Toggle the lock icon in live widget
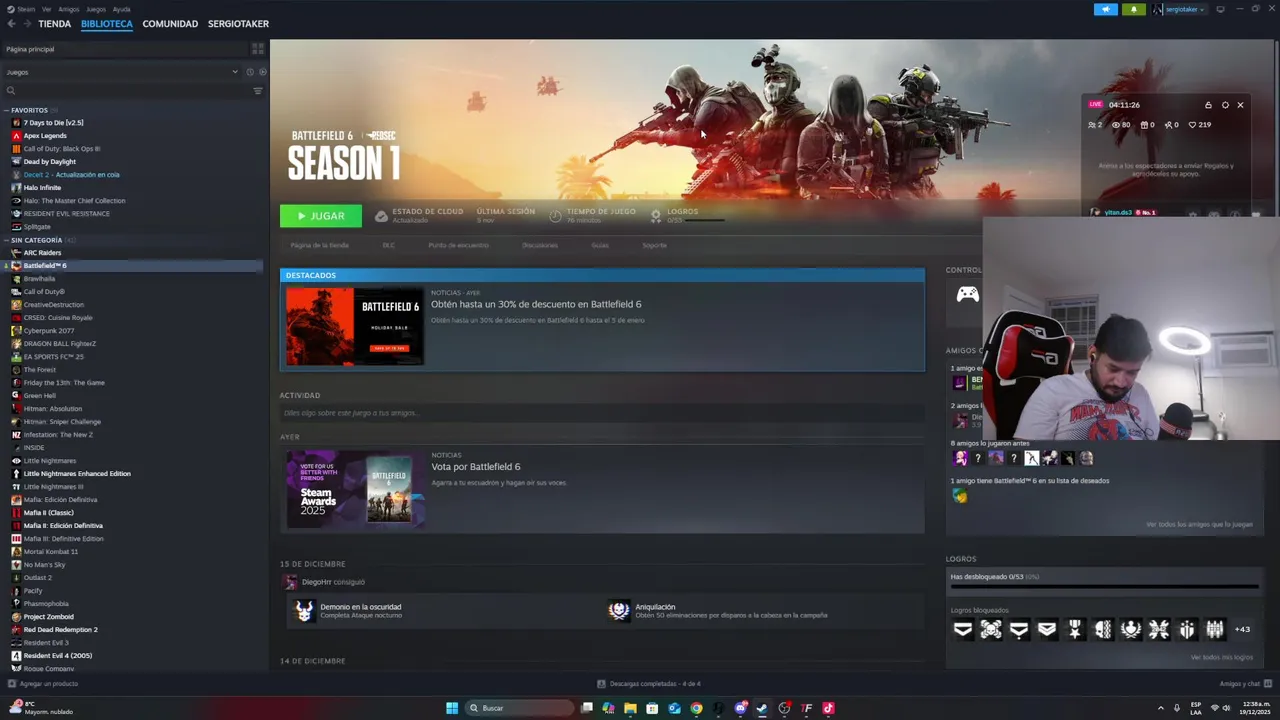1280x720 pixels. [x=1208, y=105]
